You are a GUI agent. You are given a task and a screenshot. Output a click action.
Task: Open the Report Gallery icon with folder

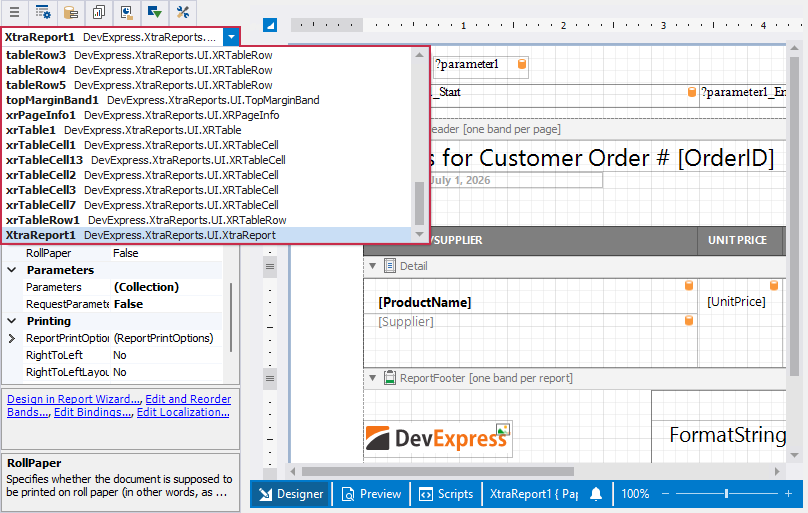(x=126, y=12)
